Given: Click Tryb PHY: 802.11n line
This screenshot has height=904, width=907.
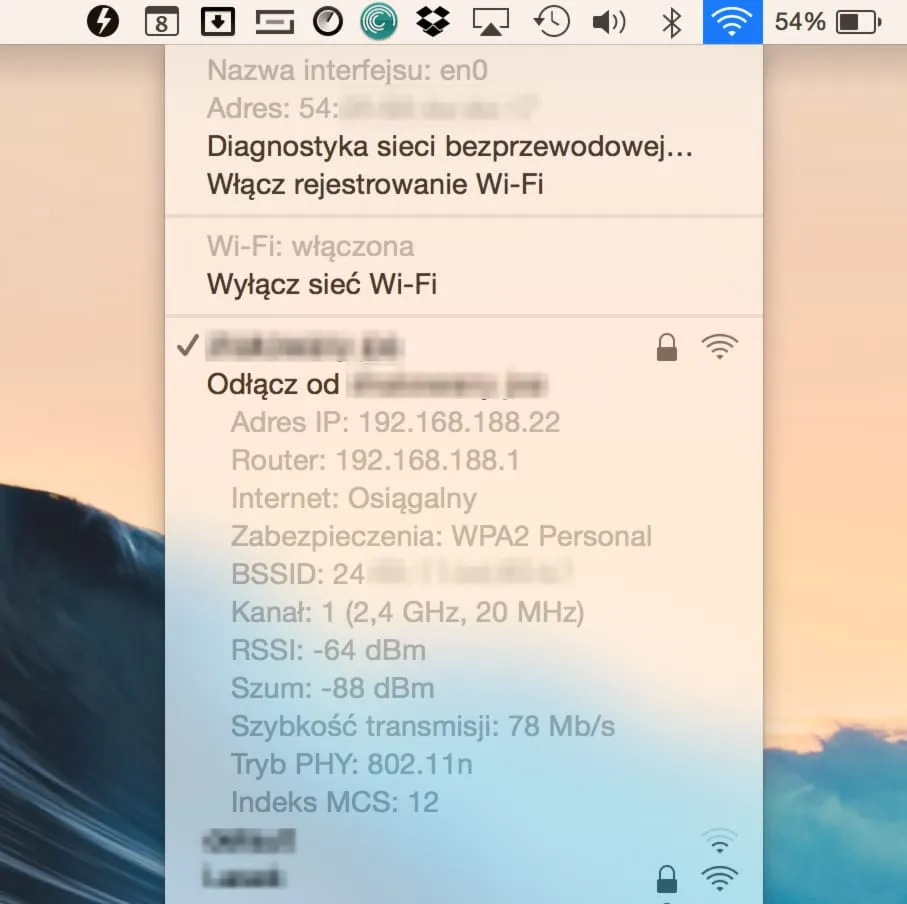Looking at the screenshot, I should point(463,764).
